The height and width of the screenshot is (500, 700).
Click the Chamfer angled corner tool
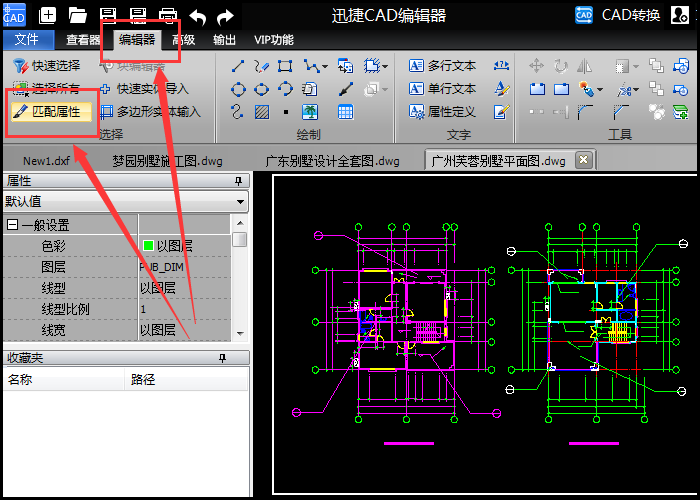tap(621, 112)
